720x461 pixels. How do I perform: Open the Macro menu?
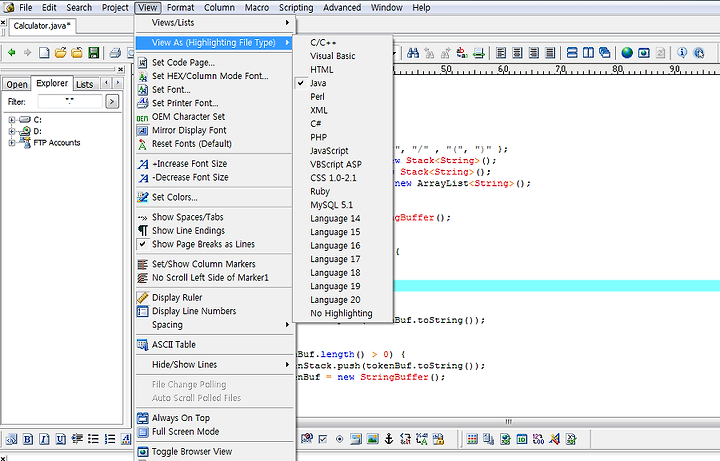(257, 8)
